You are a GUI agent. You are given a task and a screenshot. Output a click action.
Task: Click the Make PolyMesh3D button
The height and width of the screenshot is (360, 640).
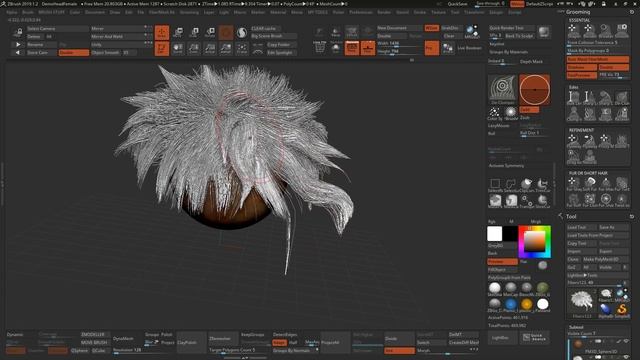click(x=605, y=259)
